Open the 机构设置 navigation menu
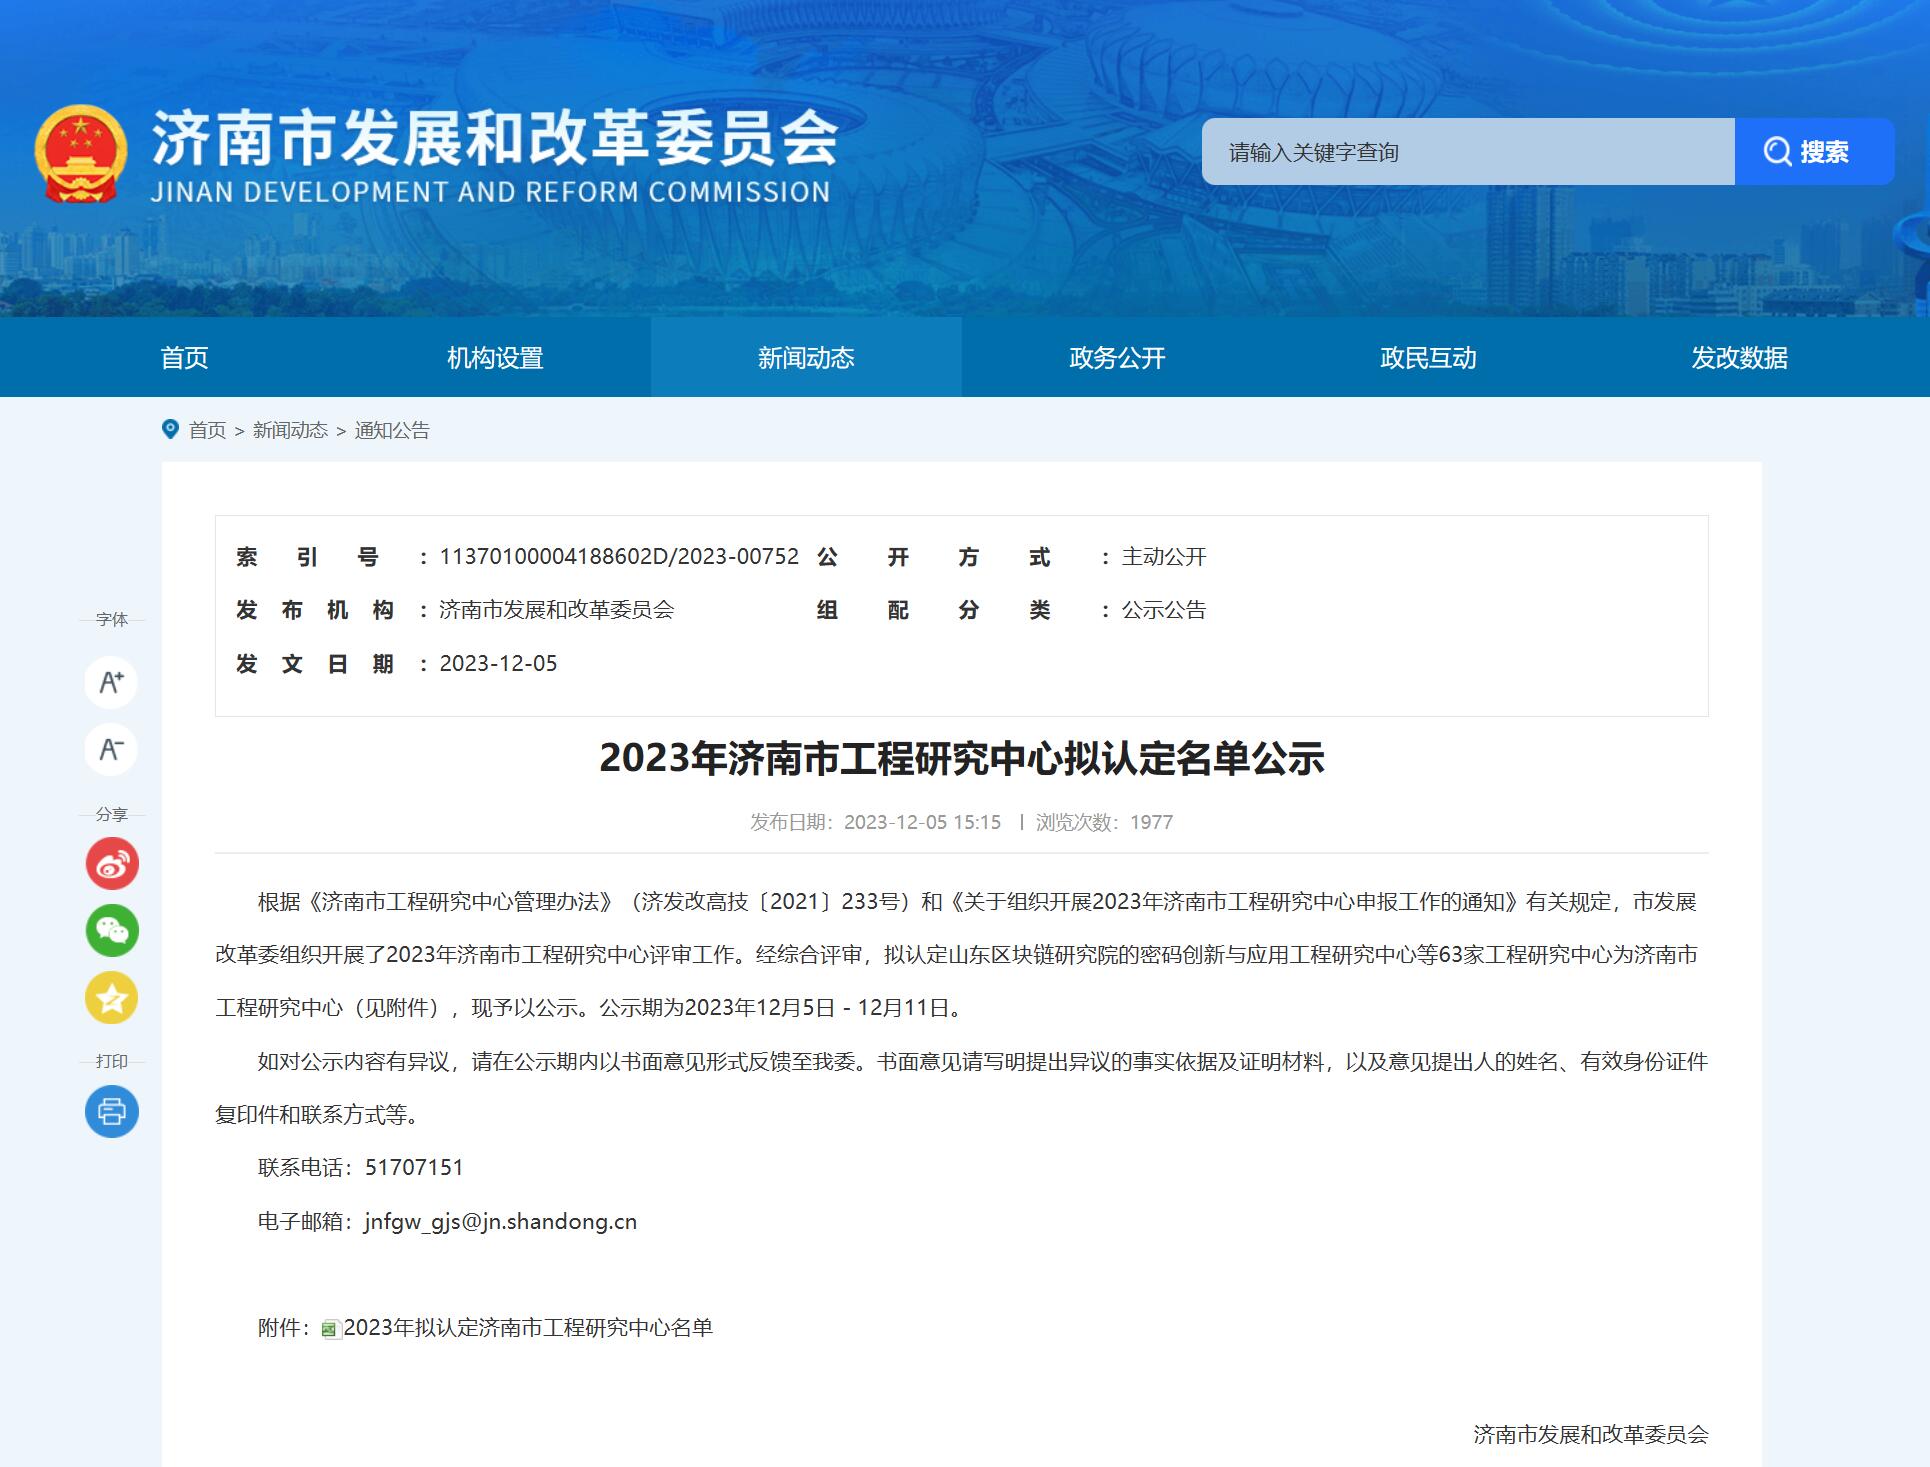Image resolution: width=1930 pixels, height=1467 pixels. 495,358
